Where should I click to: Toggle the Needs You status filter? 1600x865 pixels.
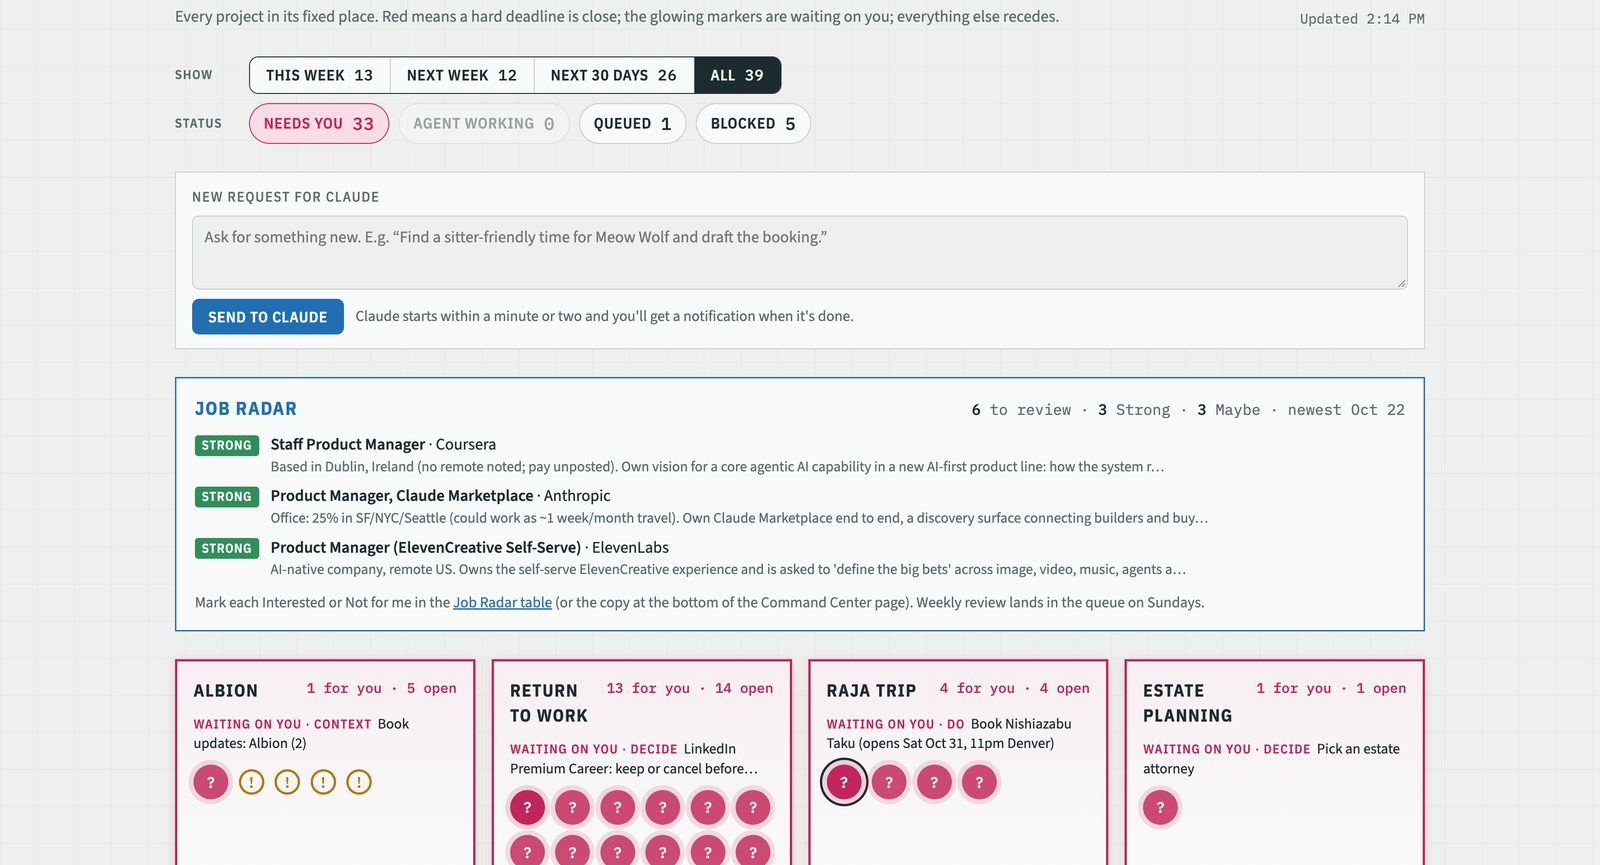(319, 124)
